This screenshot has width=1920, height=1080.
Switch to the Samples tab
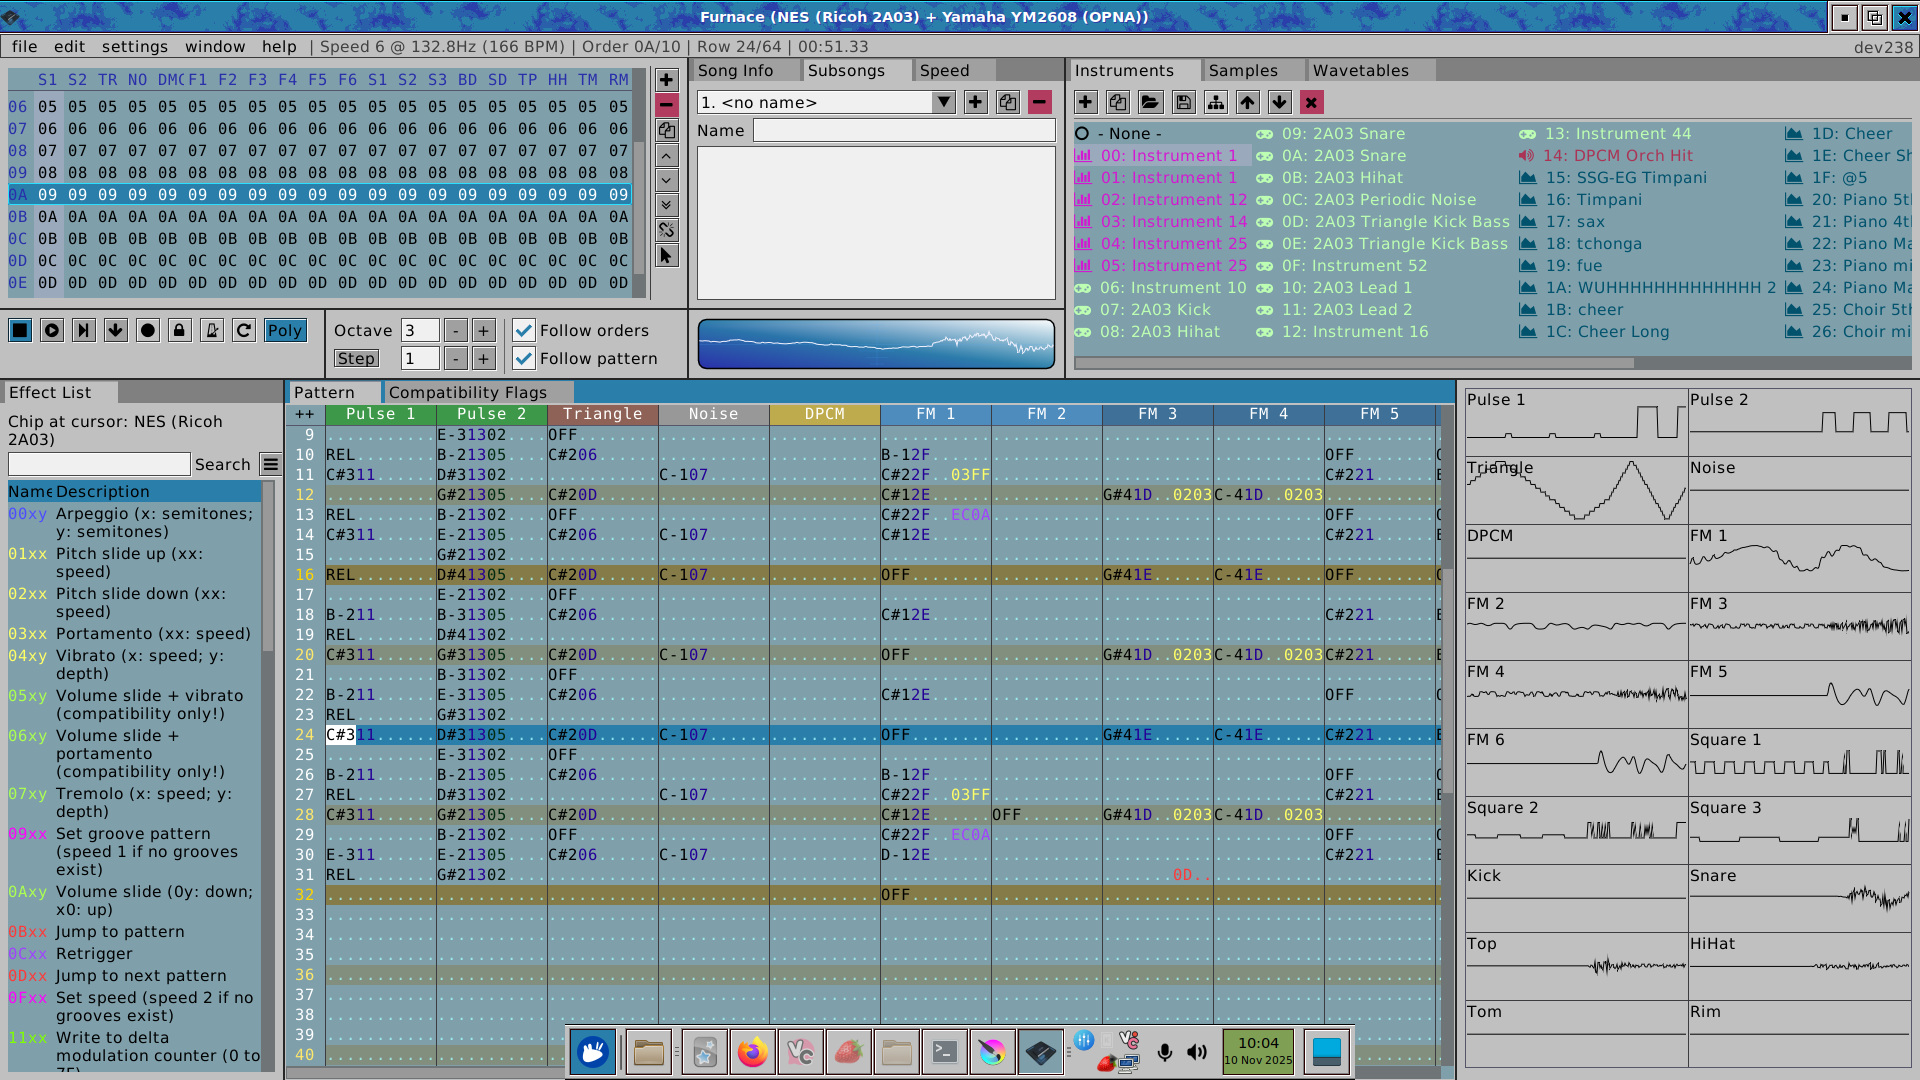tap(1242, 71)
